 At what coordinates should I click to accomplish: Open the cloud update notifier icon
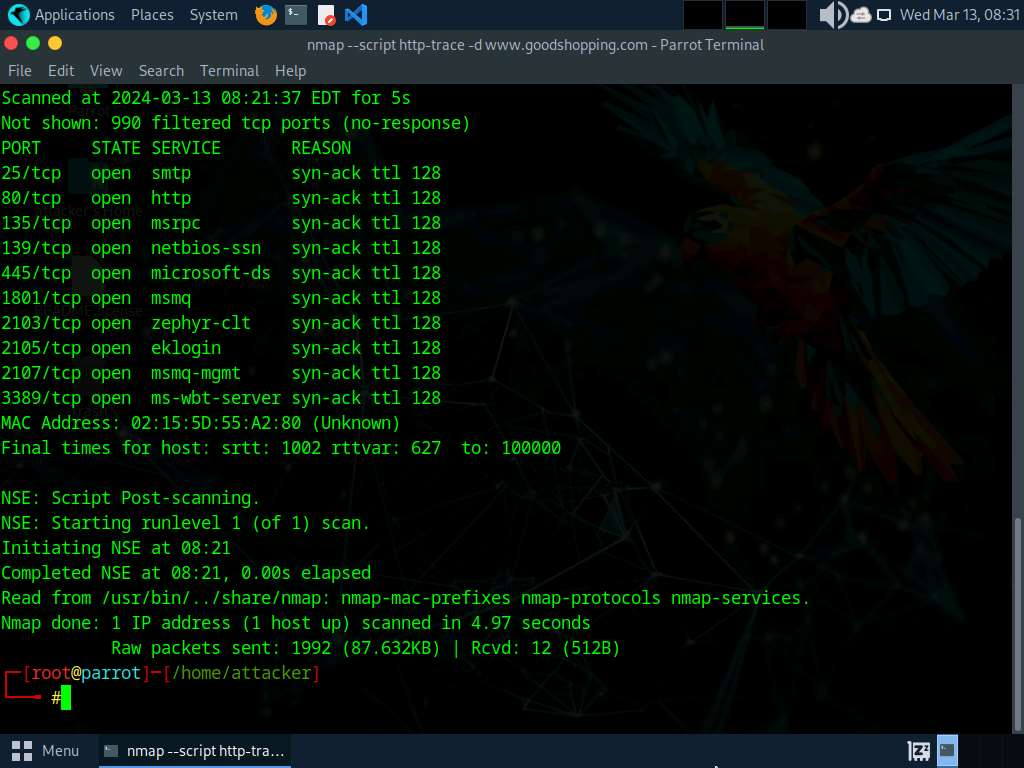pyautogui.click(x=861, y=15)
